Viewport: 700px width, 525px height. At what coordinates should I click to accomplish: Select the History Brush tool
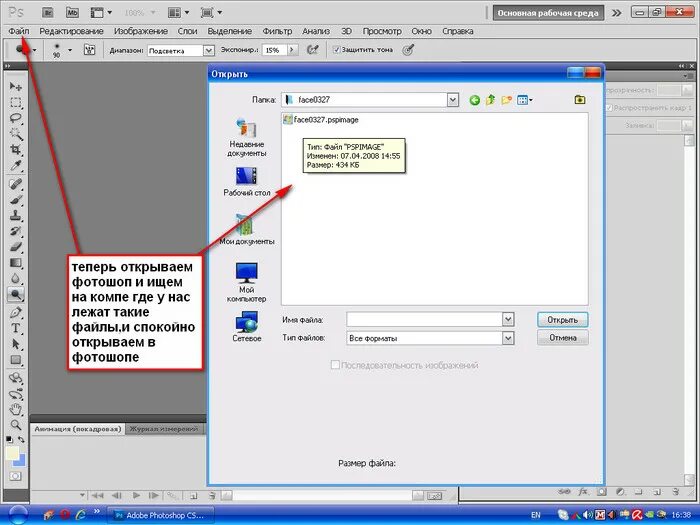[16, 231]
